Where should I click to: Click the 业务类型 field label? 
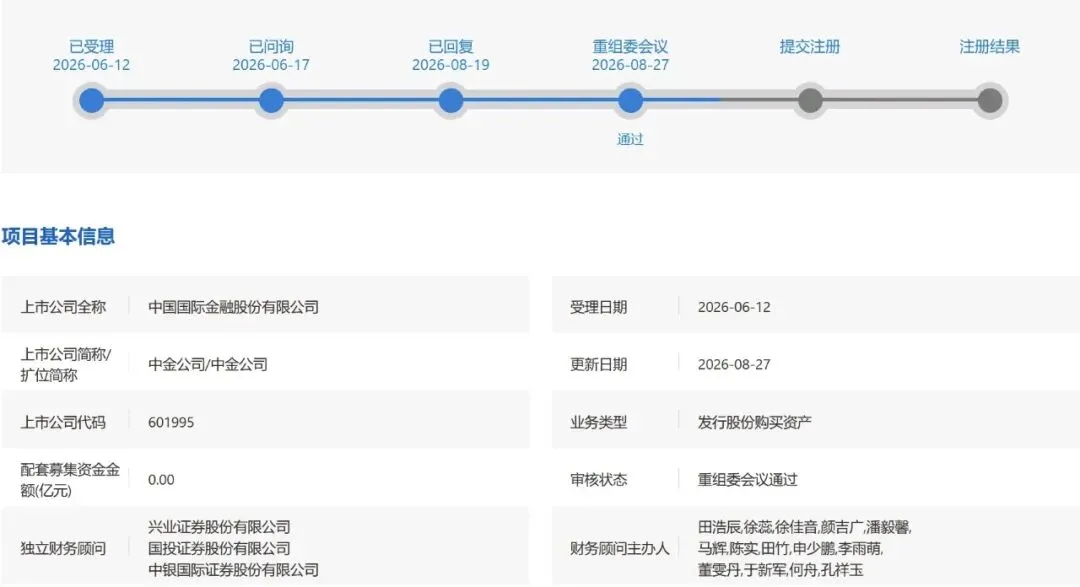[598, 422]
